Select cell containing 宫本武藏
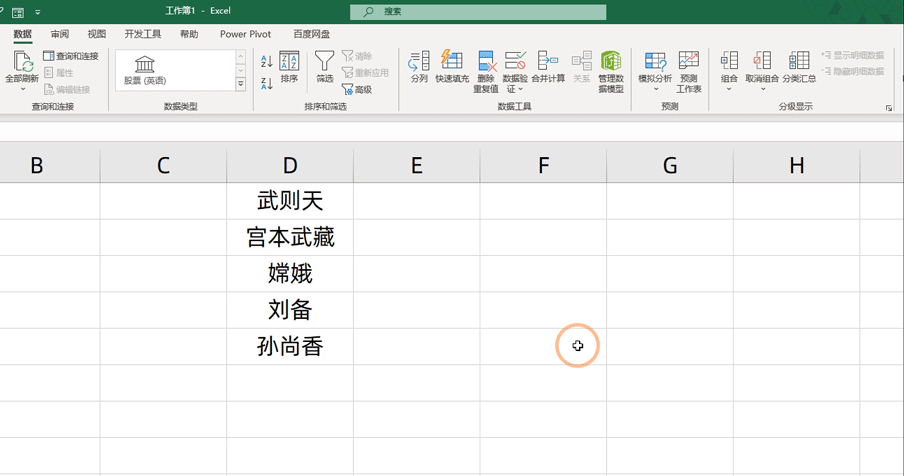 [290, 237]
